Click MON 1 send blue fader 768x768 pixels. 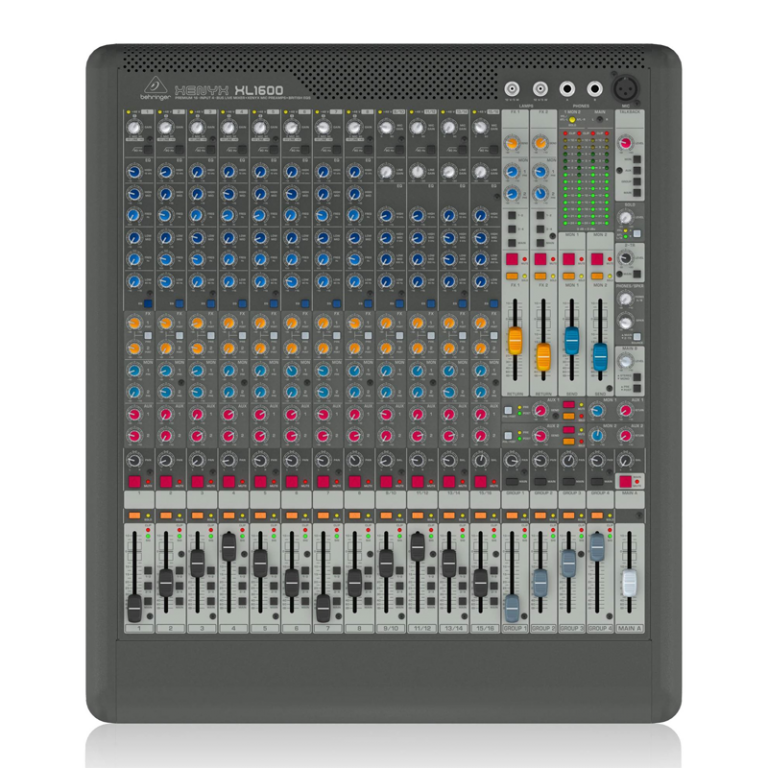pos(572,340)
